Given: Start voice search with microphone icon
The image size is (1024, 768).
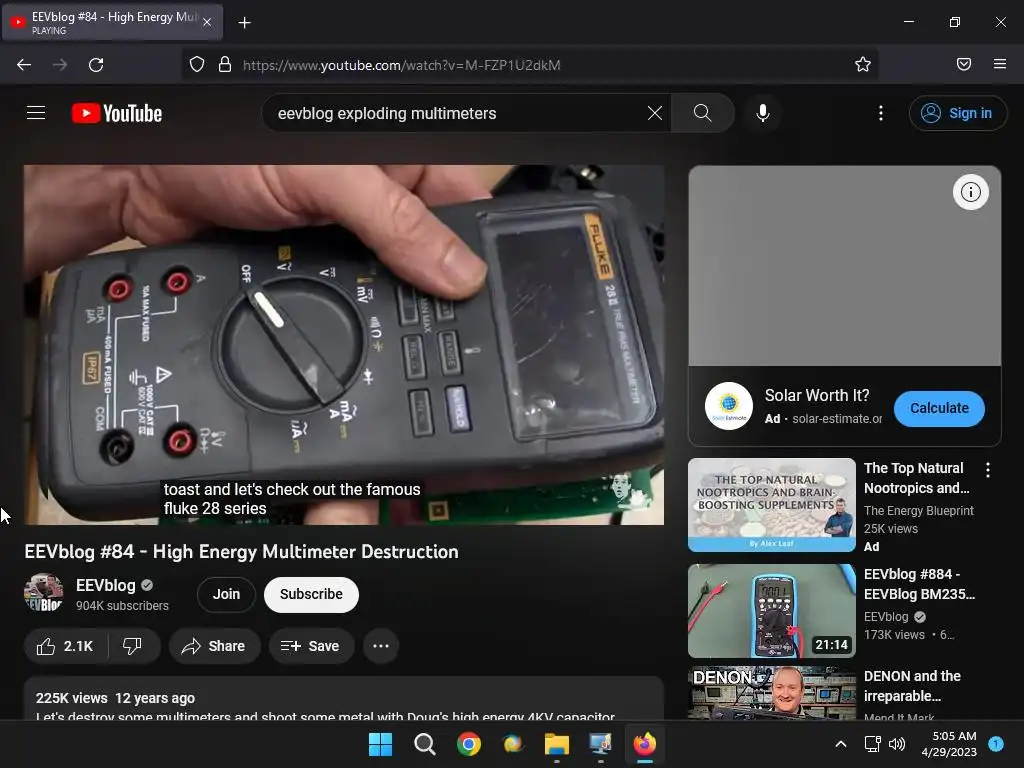Looking at the screenshot, I should [x=762, y=113].
